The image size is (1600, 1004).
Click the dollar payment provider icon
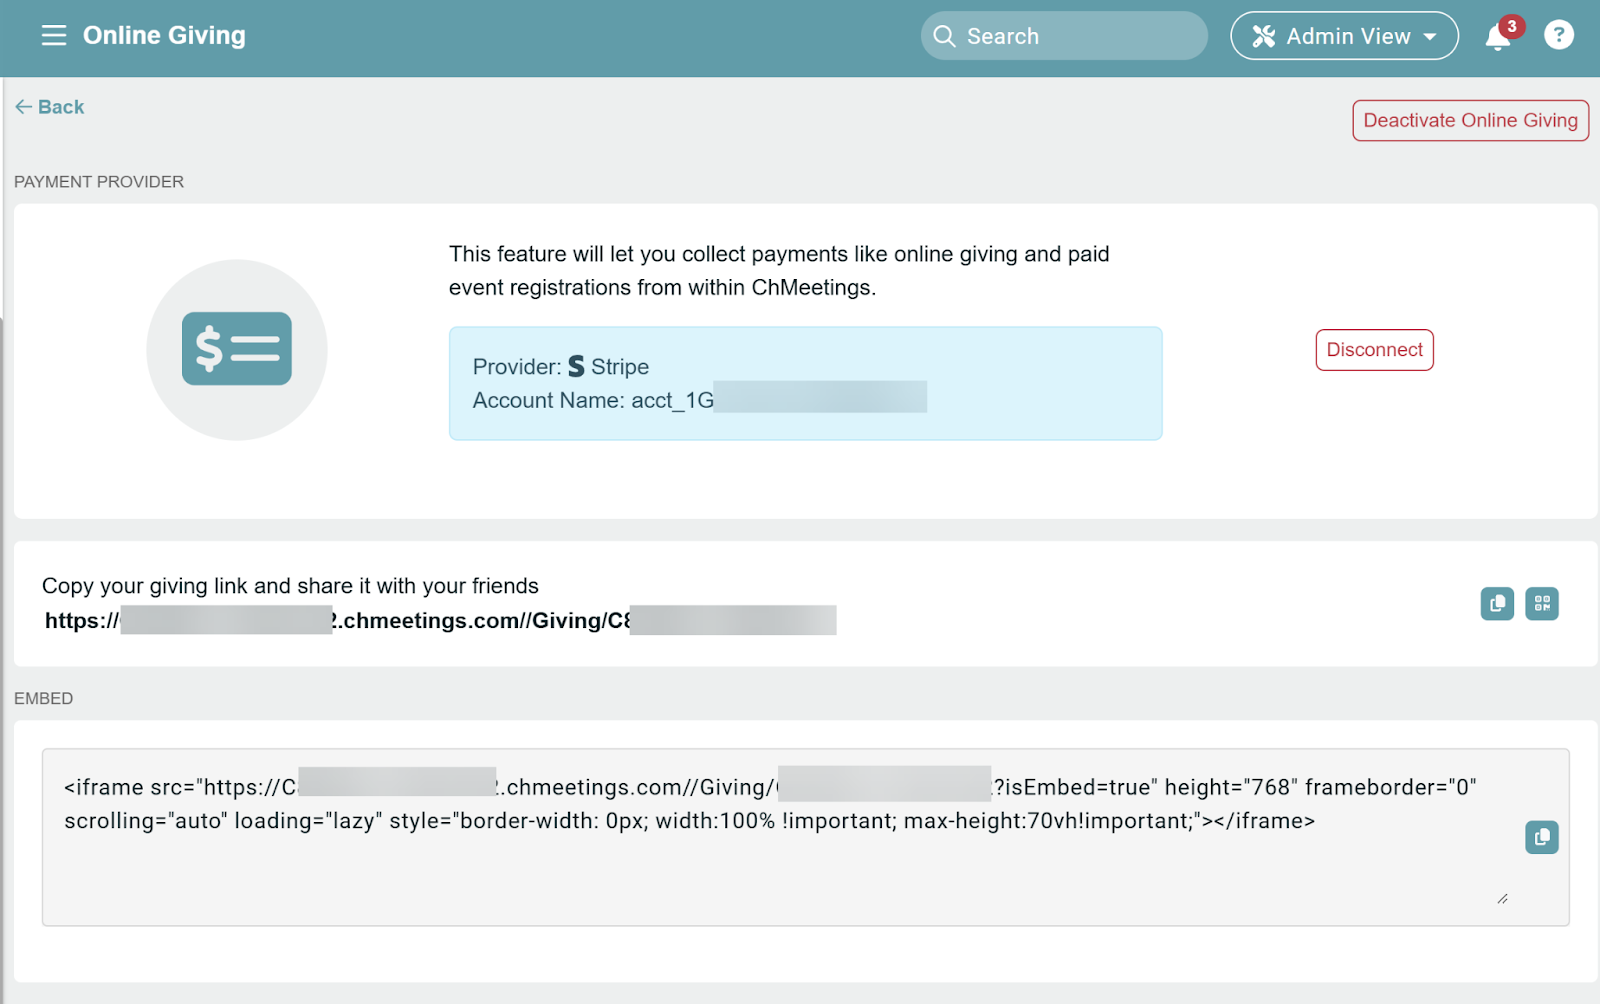pyautogui.click(x=237, y=350)
